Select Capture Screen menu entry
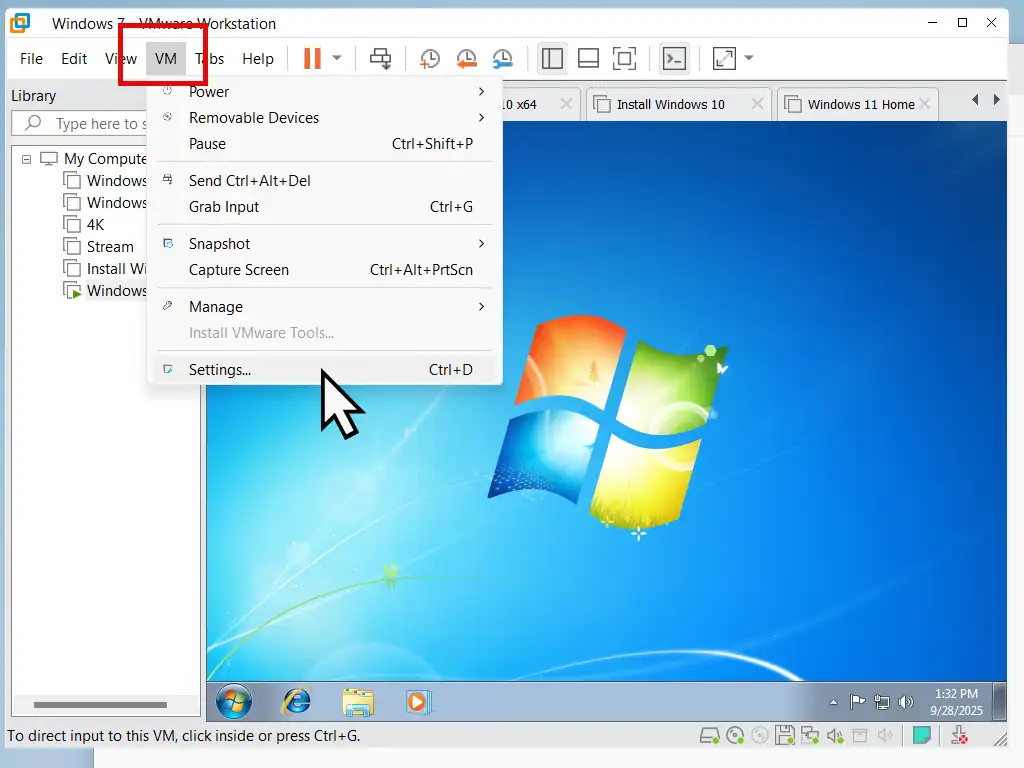This screenshot has height=768, width=1024. tap(325, 270)
